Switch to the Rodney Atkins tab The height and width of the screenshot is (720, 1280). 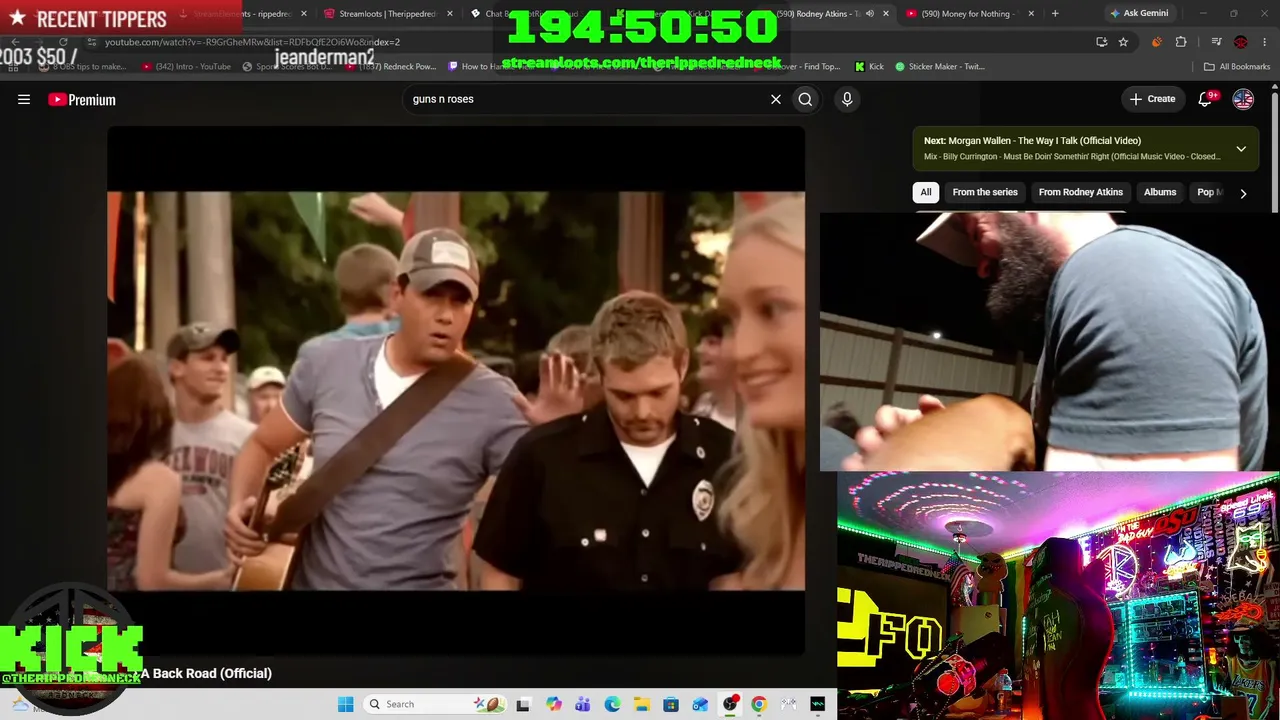[x=821, y=14]
